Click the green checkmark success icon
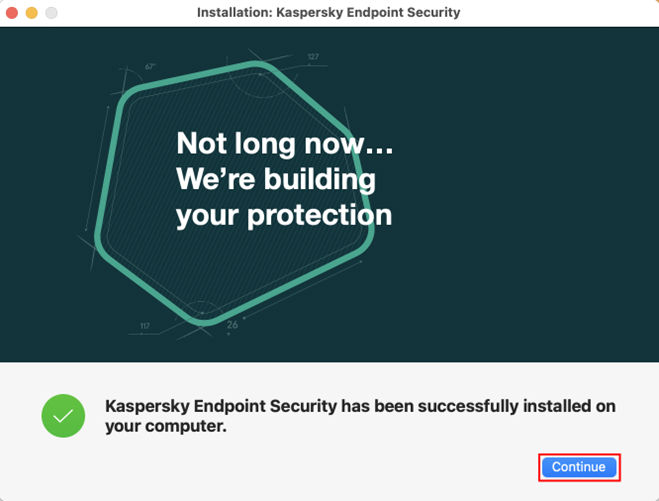The height and width of the screenshot is (501, 659). (63, 415)
